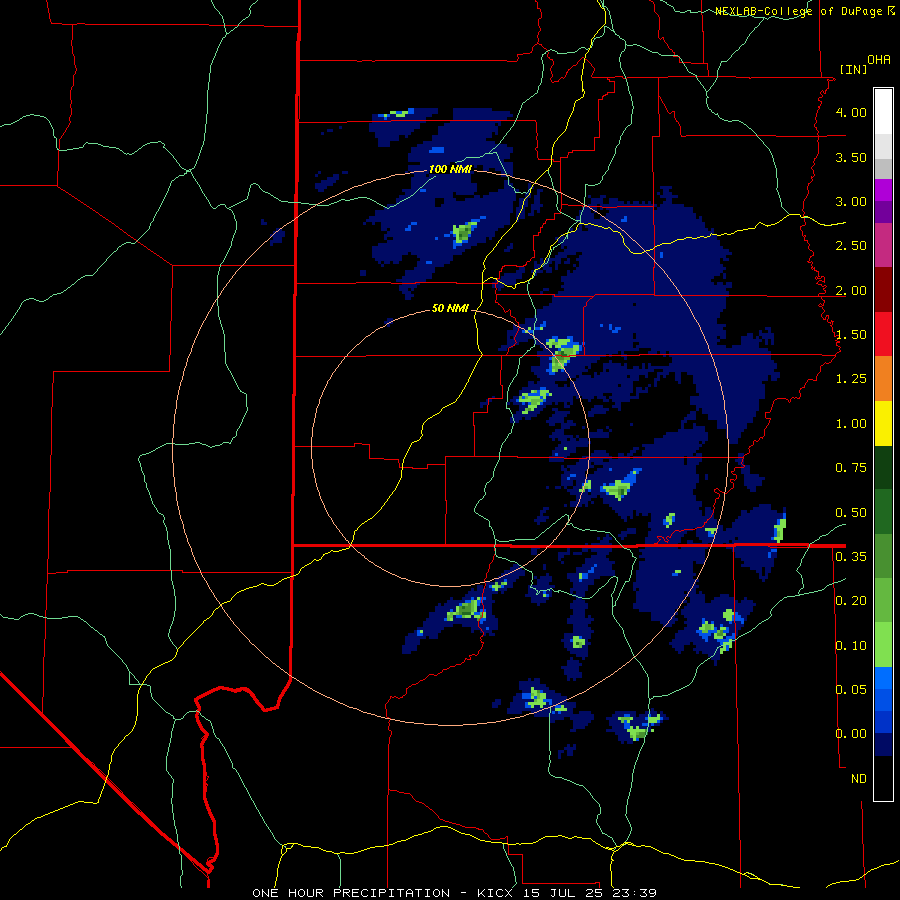Click the 0.05 legend value
The image size is (900, 900).
[x=851, y=689]
